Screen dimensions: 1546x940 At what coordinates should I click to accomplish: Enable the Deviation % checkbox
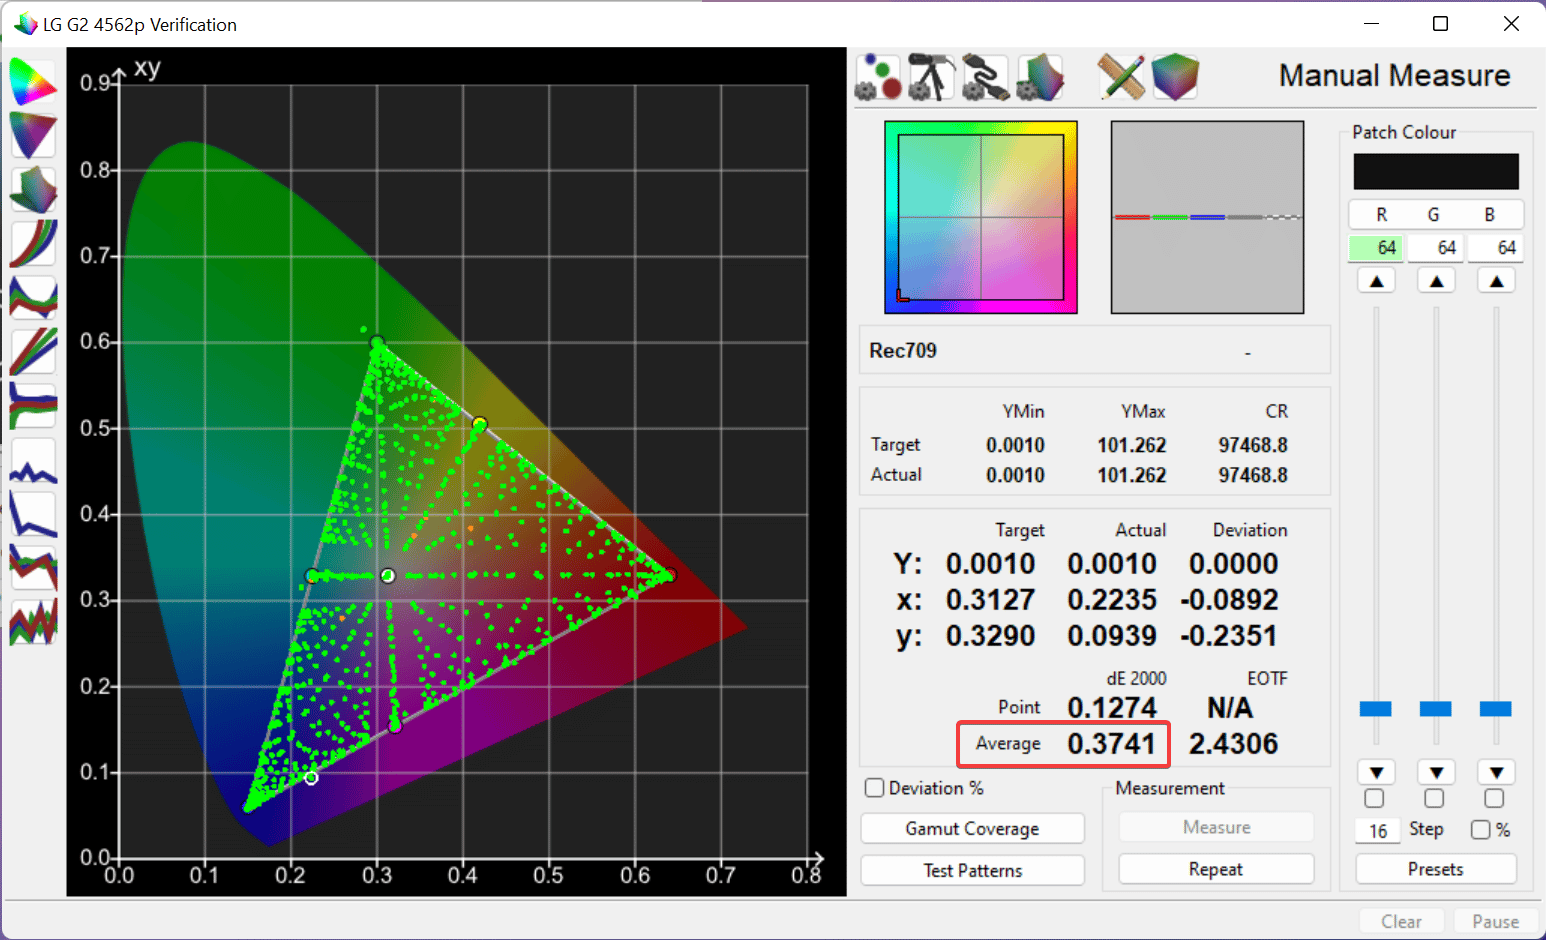click(875, 788)
